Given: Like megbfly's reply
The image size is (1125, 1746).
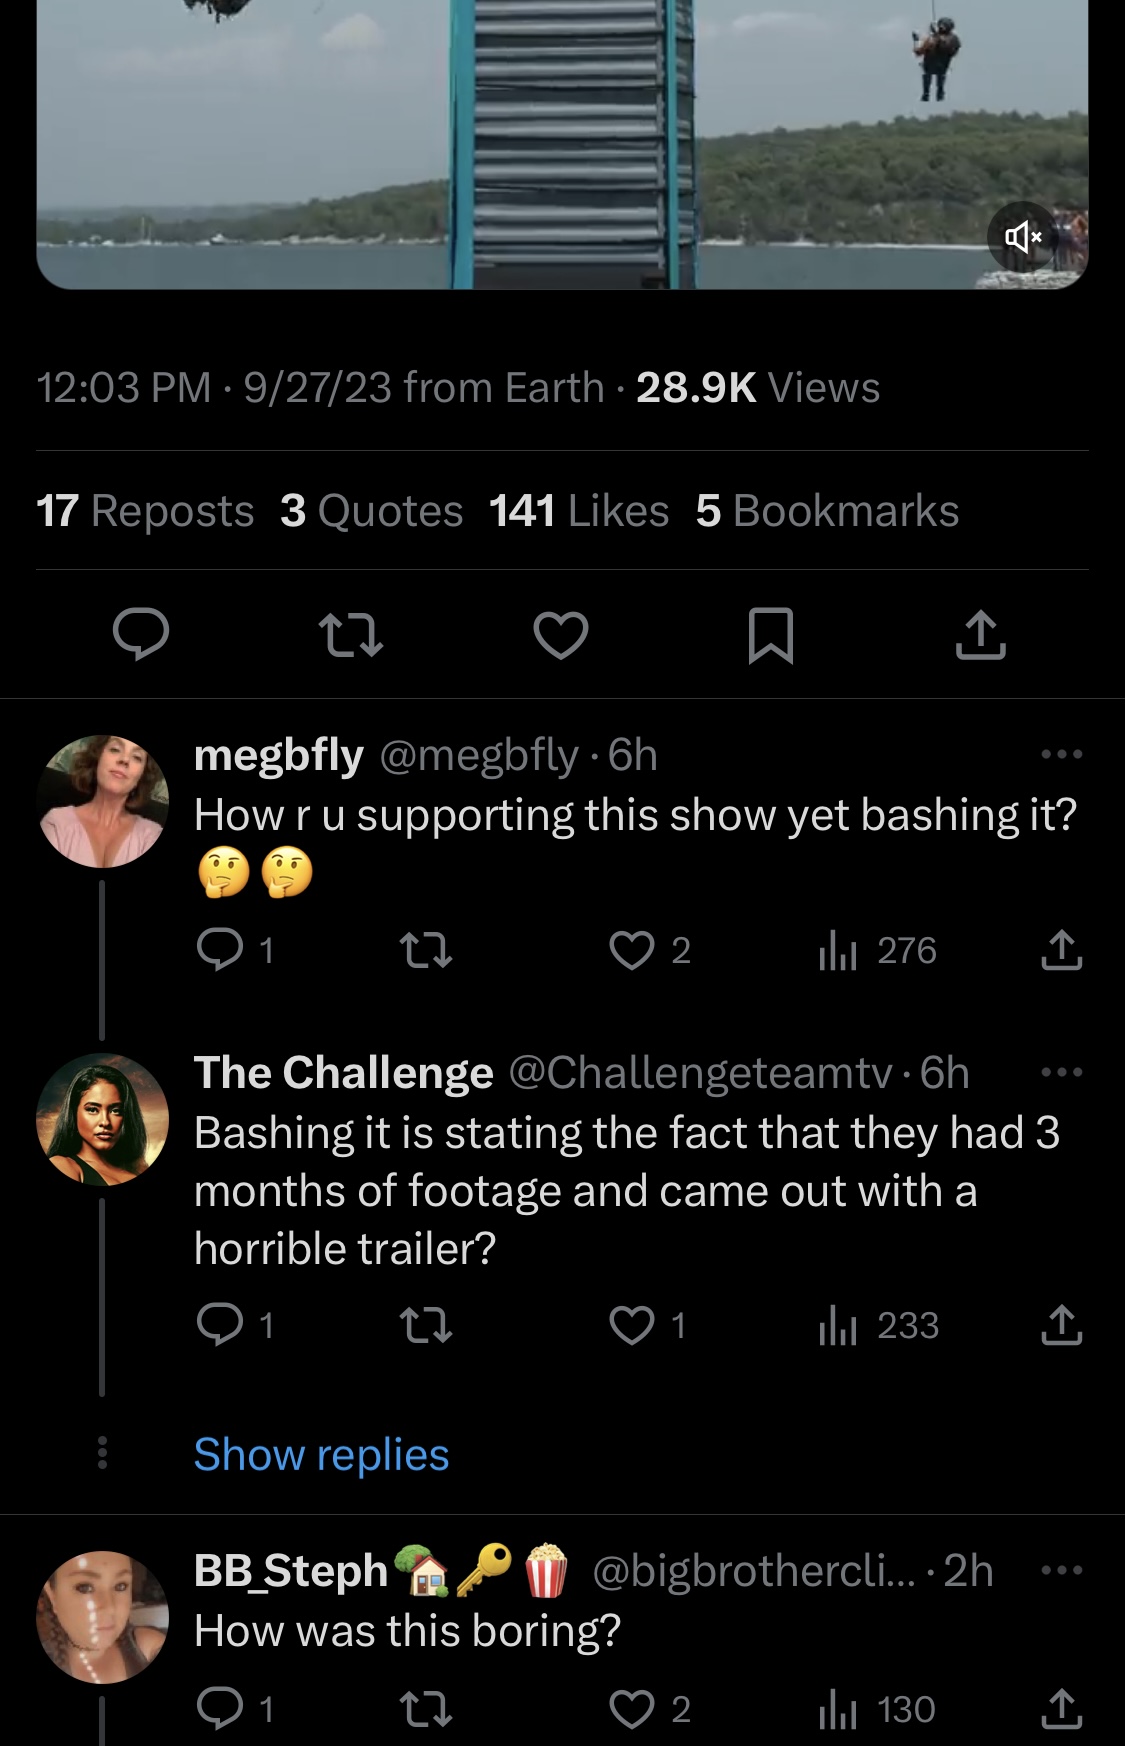Looking at the screenshot, I should click(632, 950).
